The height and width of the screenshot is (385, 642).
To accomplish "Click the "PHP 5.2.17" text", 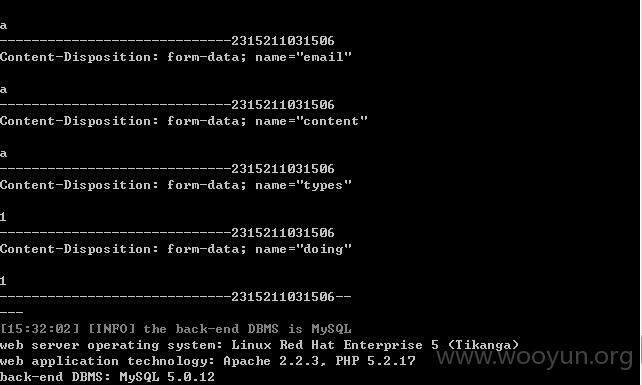I will 375,361.
